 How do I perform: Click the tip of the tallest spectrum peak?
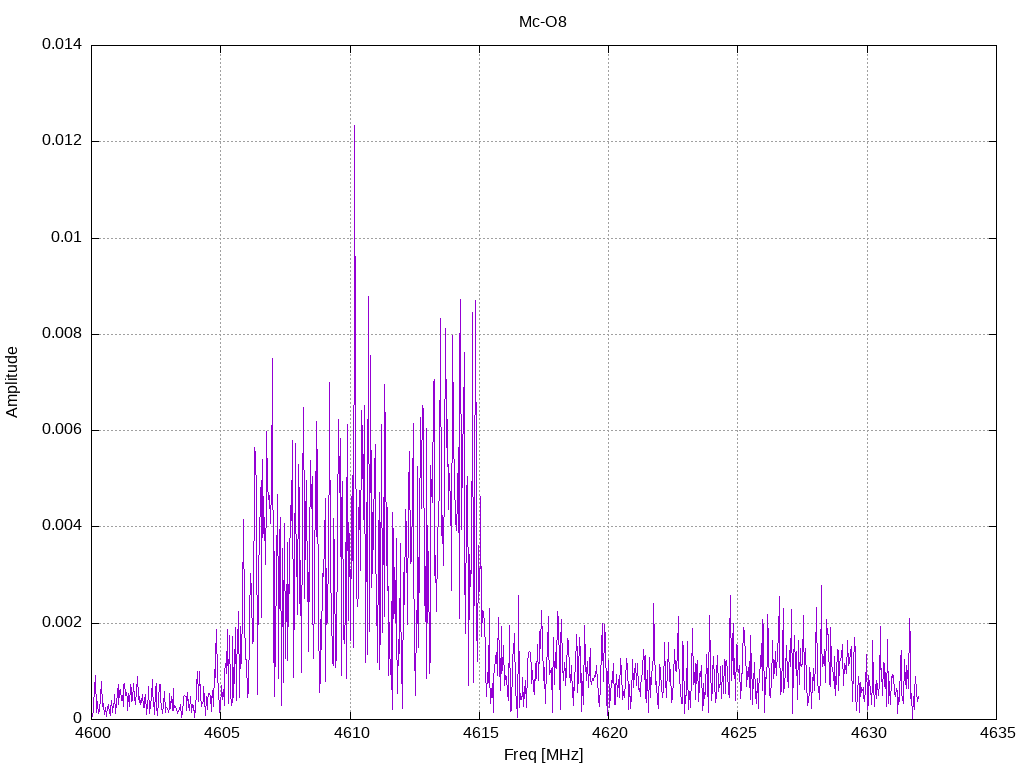tap(354, 126)
